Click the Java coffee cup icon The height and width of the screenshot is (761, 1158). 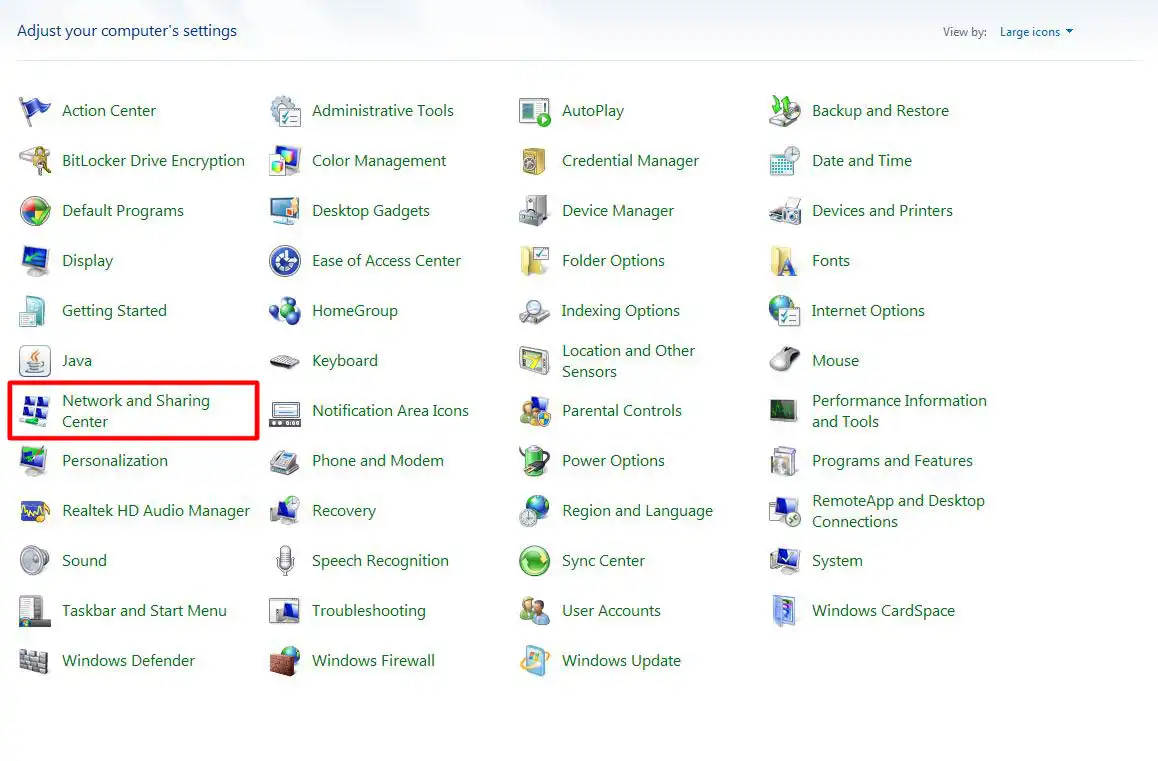point(35,361)
